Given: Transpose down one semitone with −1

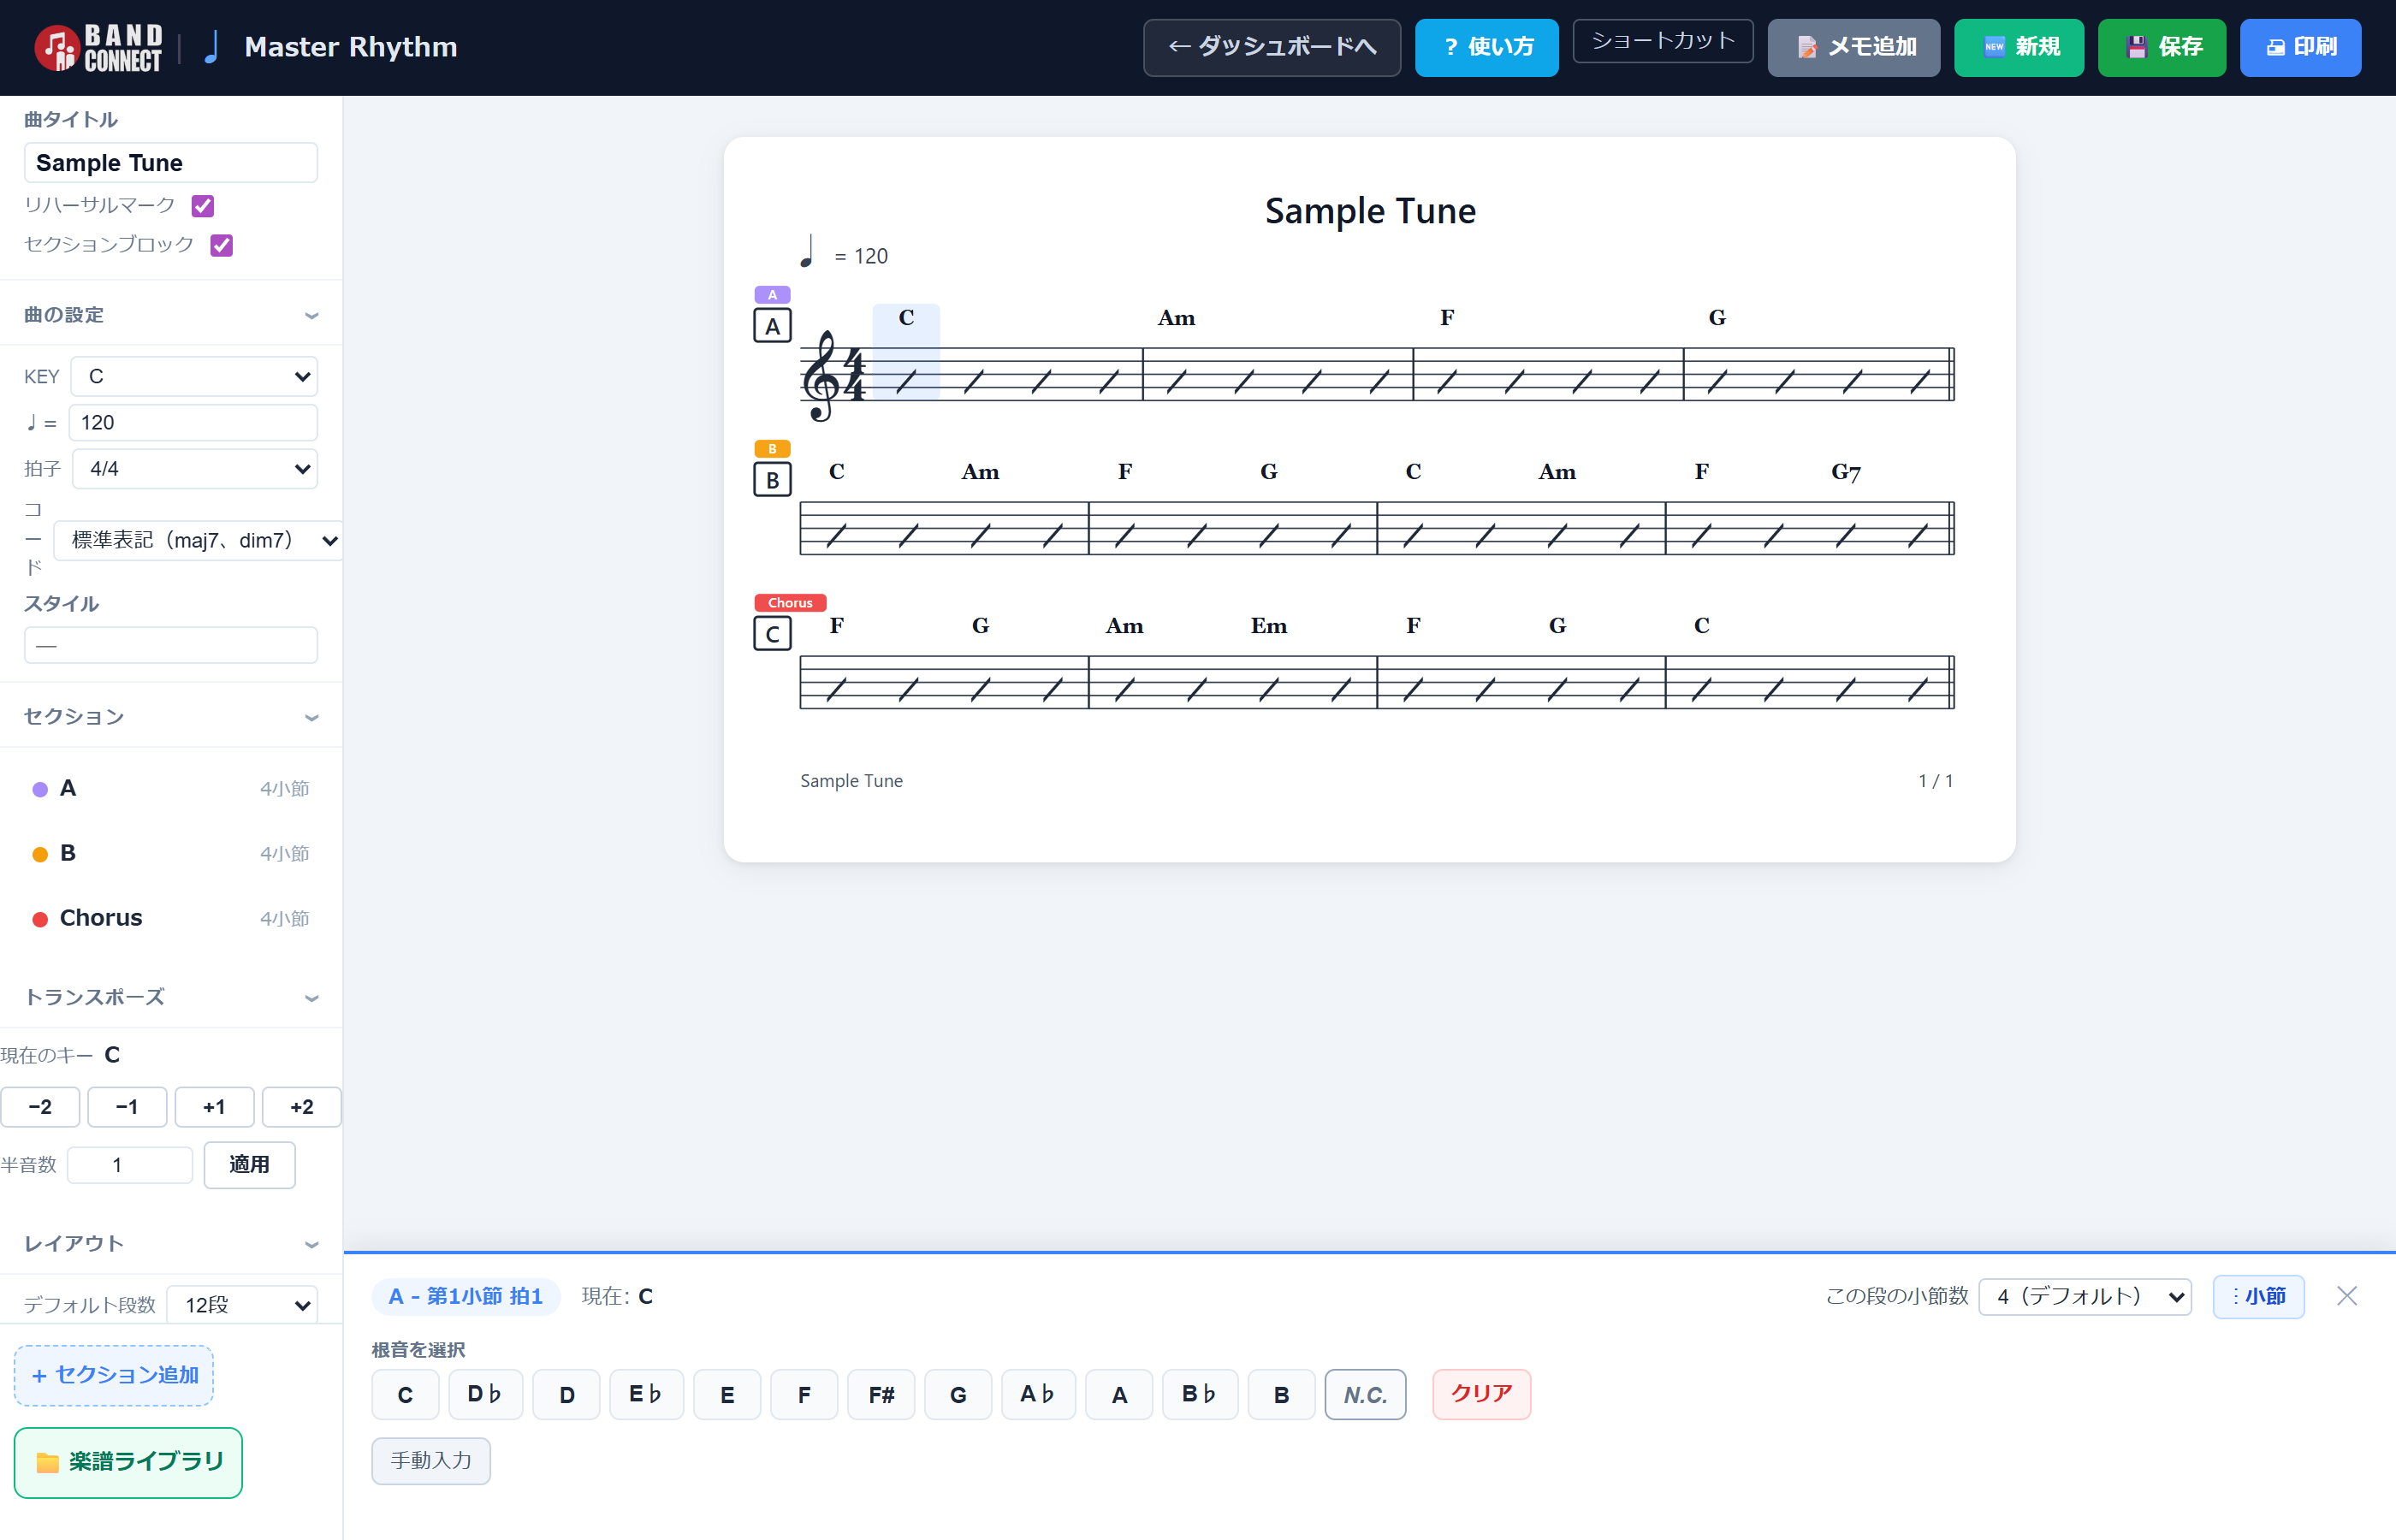Looking at the screenshot, I should 127,1108.
